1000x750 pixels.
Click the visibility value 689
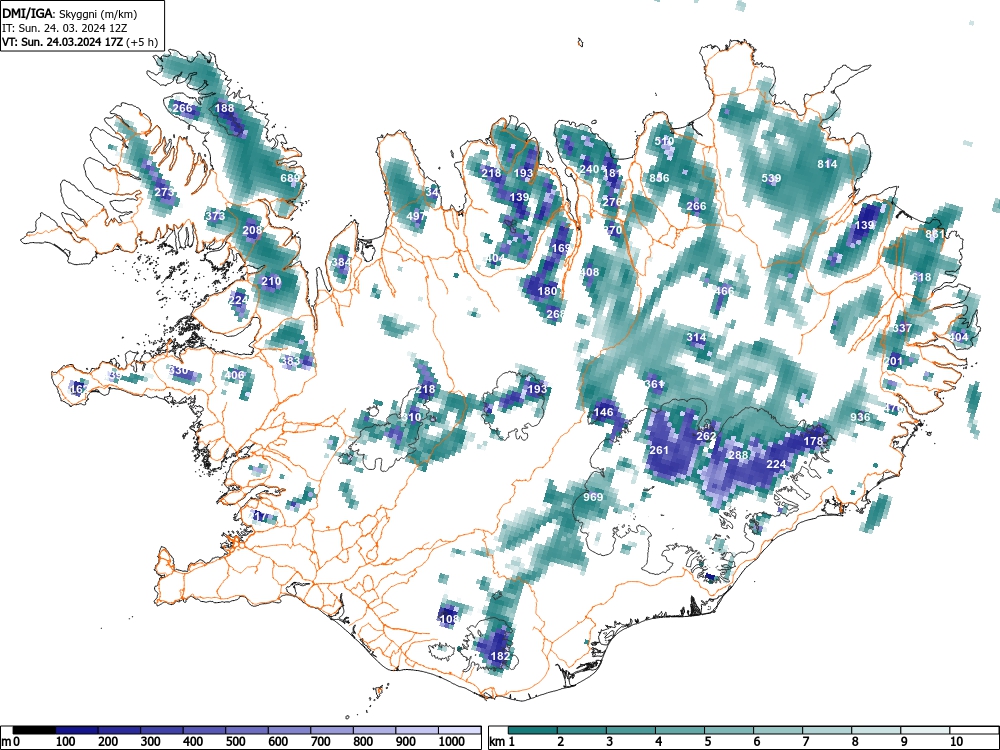290,178
